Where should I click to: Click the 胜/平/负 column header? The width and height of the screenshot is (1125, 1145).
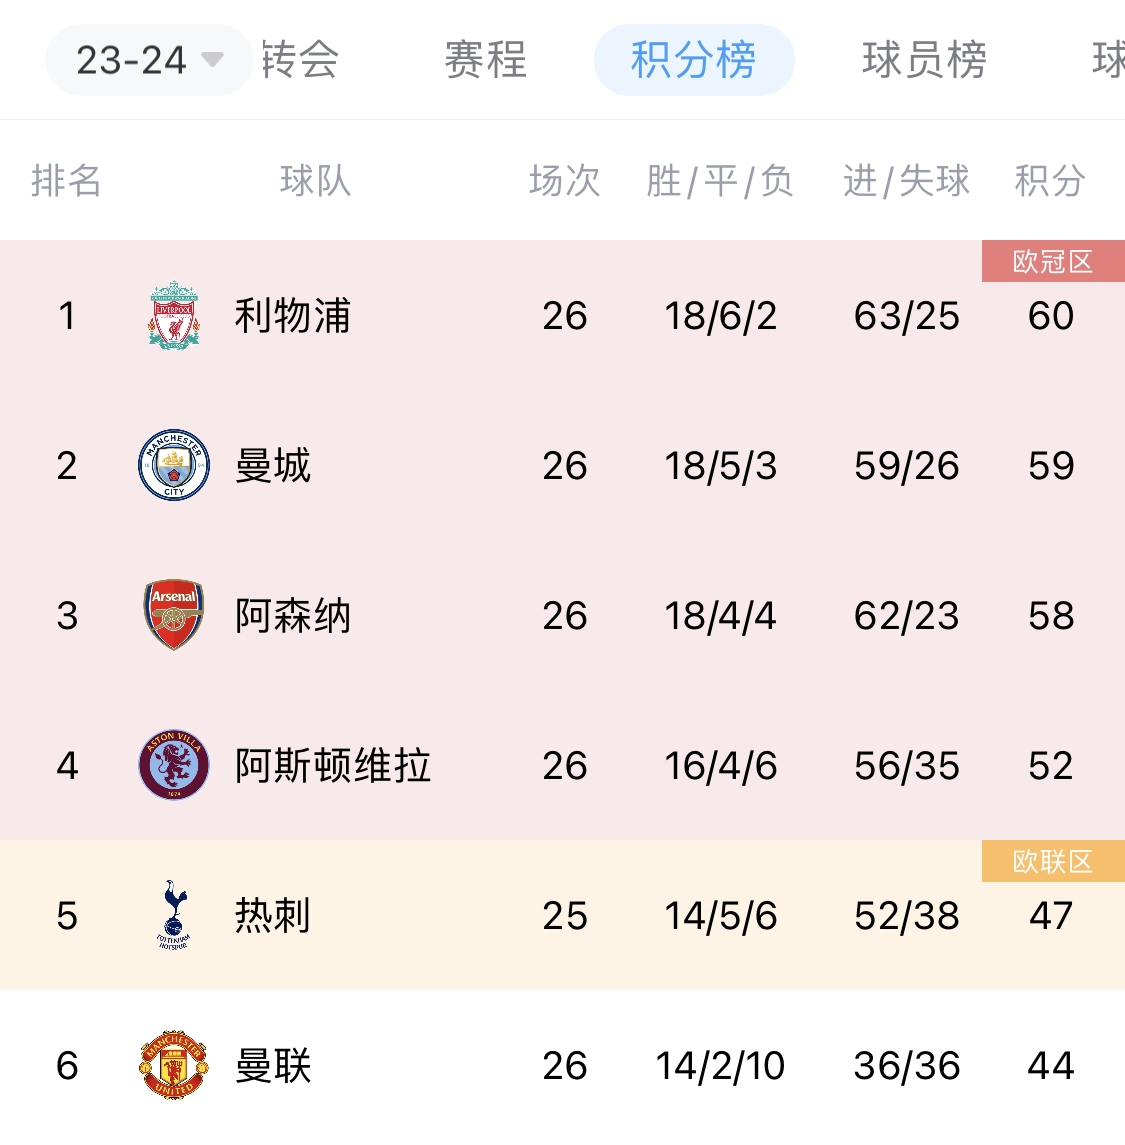pos(719,181)
